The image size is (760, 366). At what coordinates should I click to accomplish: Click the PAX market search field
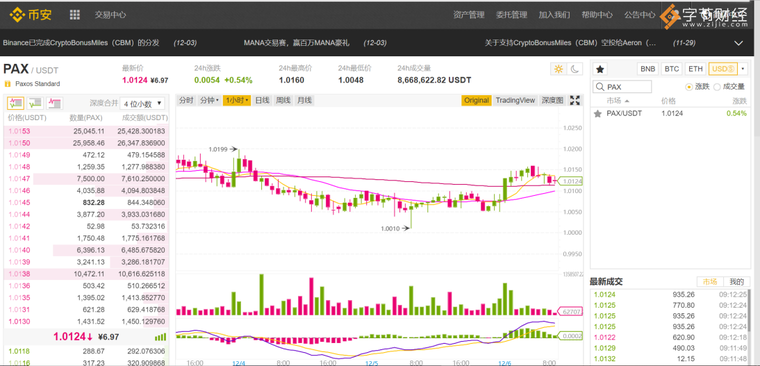click(622, 87)
